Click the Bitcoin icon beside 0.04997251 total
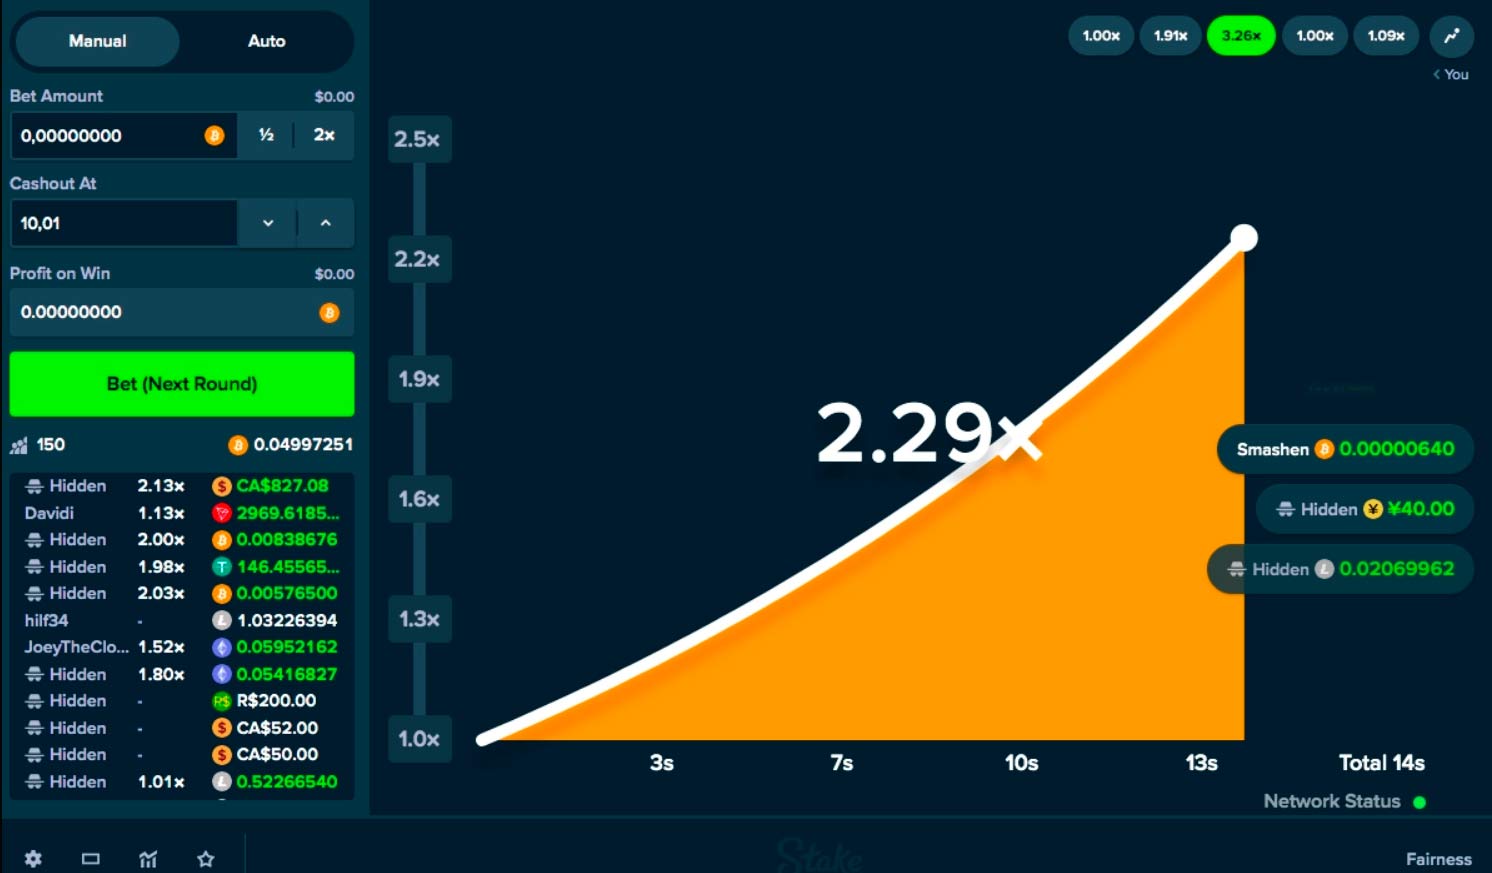Image resolution: width=1492 pixels, height=873 pixels. coord(238,445)
